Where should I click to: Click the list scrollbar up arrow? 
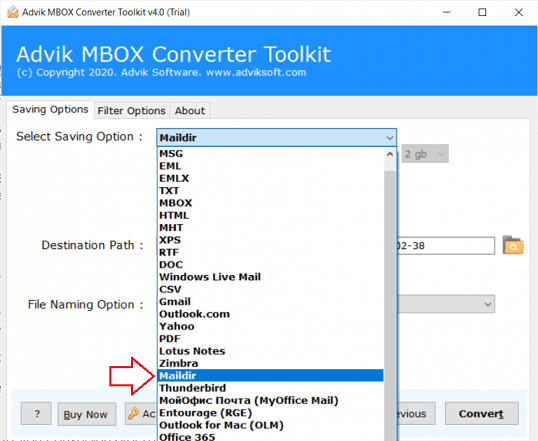390,154
